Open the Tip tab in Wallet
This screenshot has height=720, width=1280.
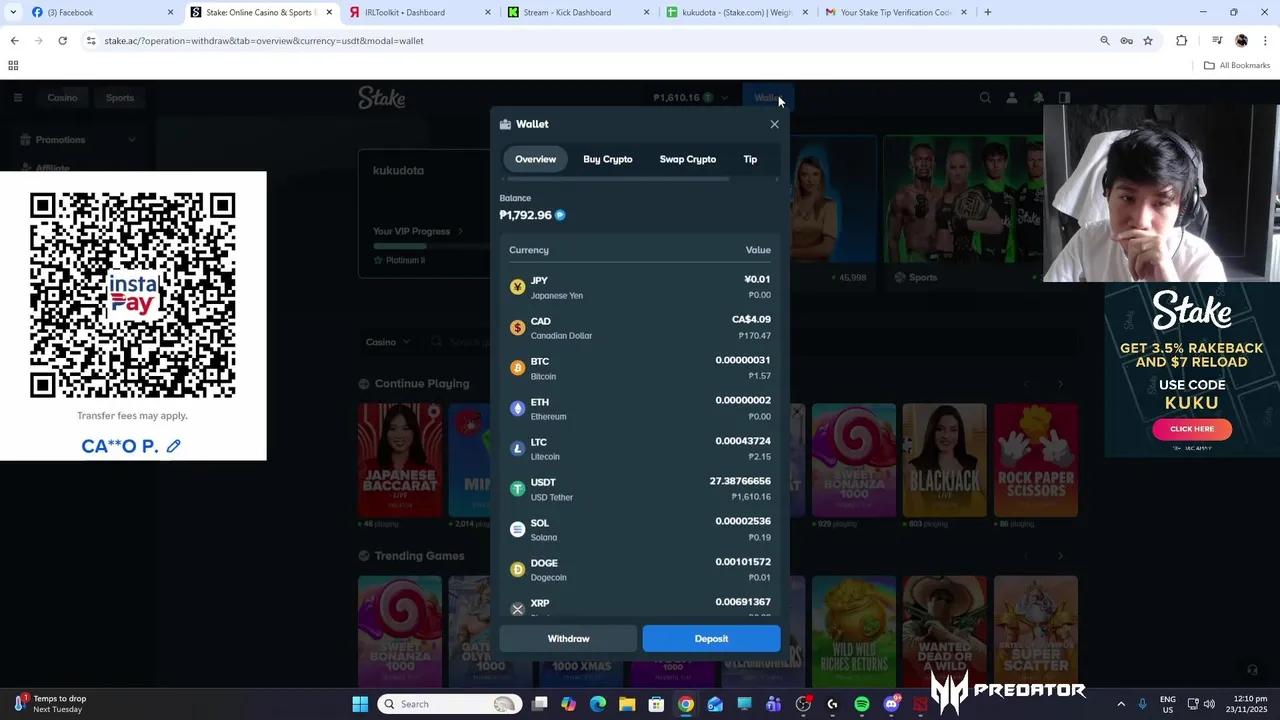(750, 159)
